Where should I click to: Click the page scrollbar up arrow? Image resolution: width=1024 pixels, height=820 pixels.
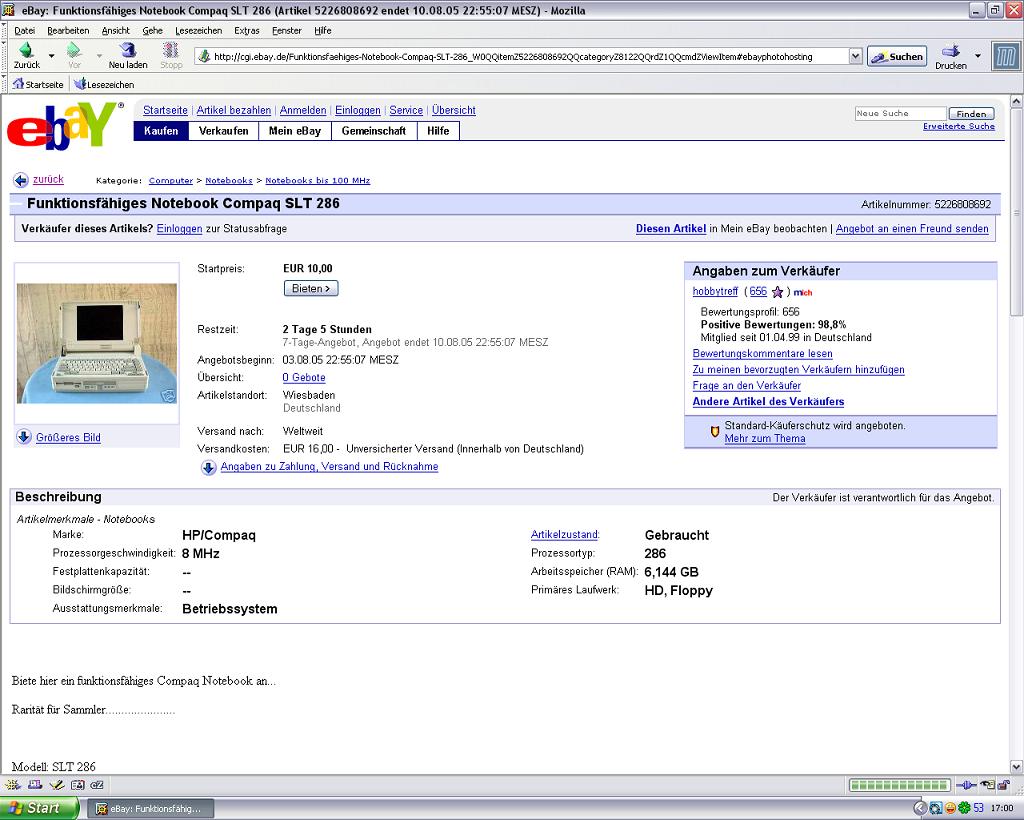(1016, 102)
